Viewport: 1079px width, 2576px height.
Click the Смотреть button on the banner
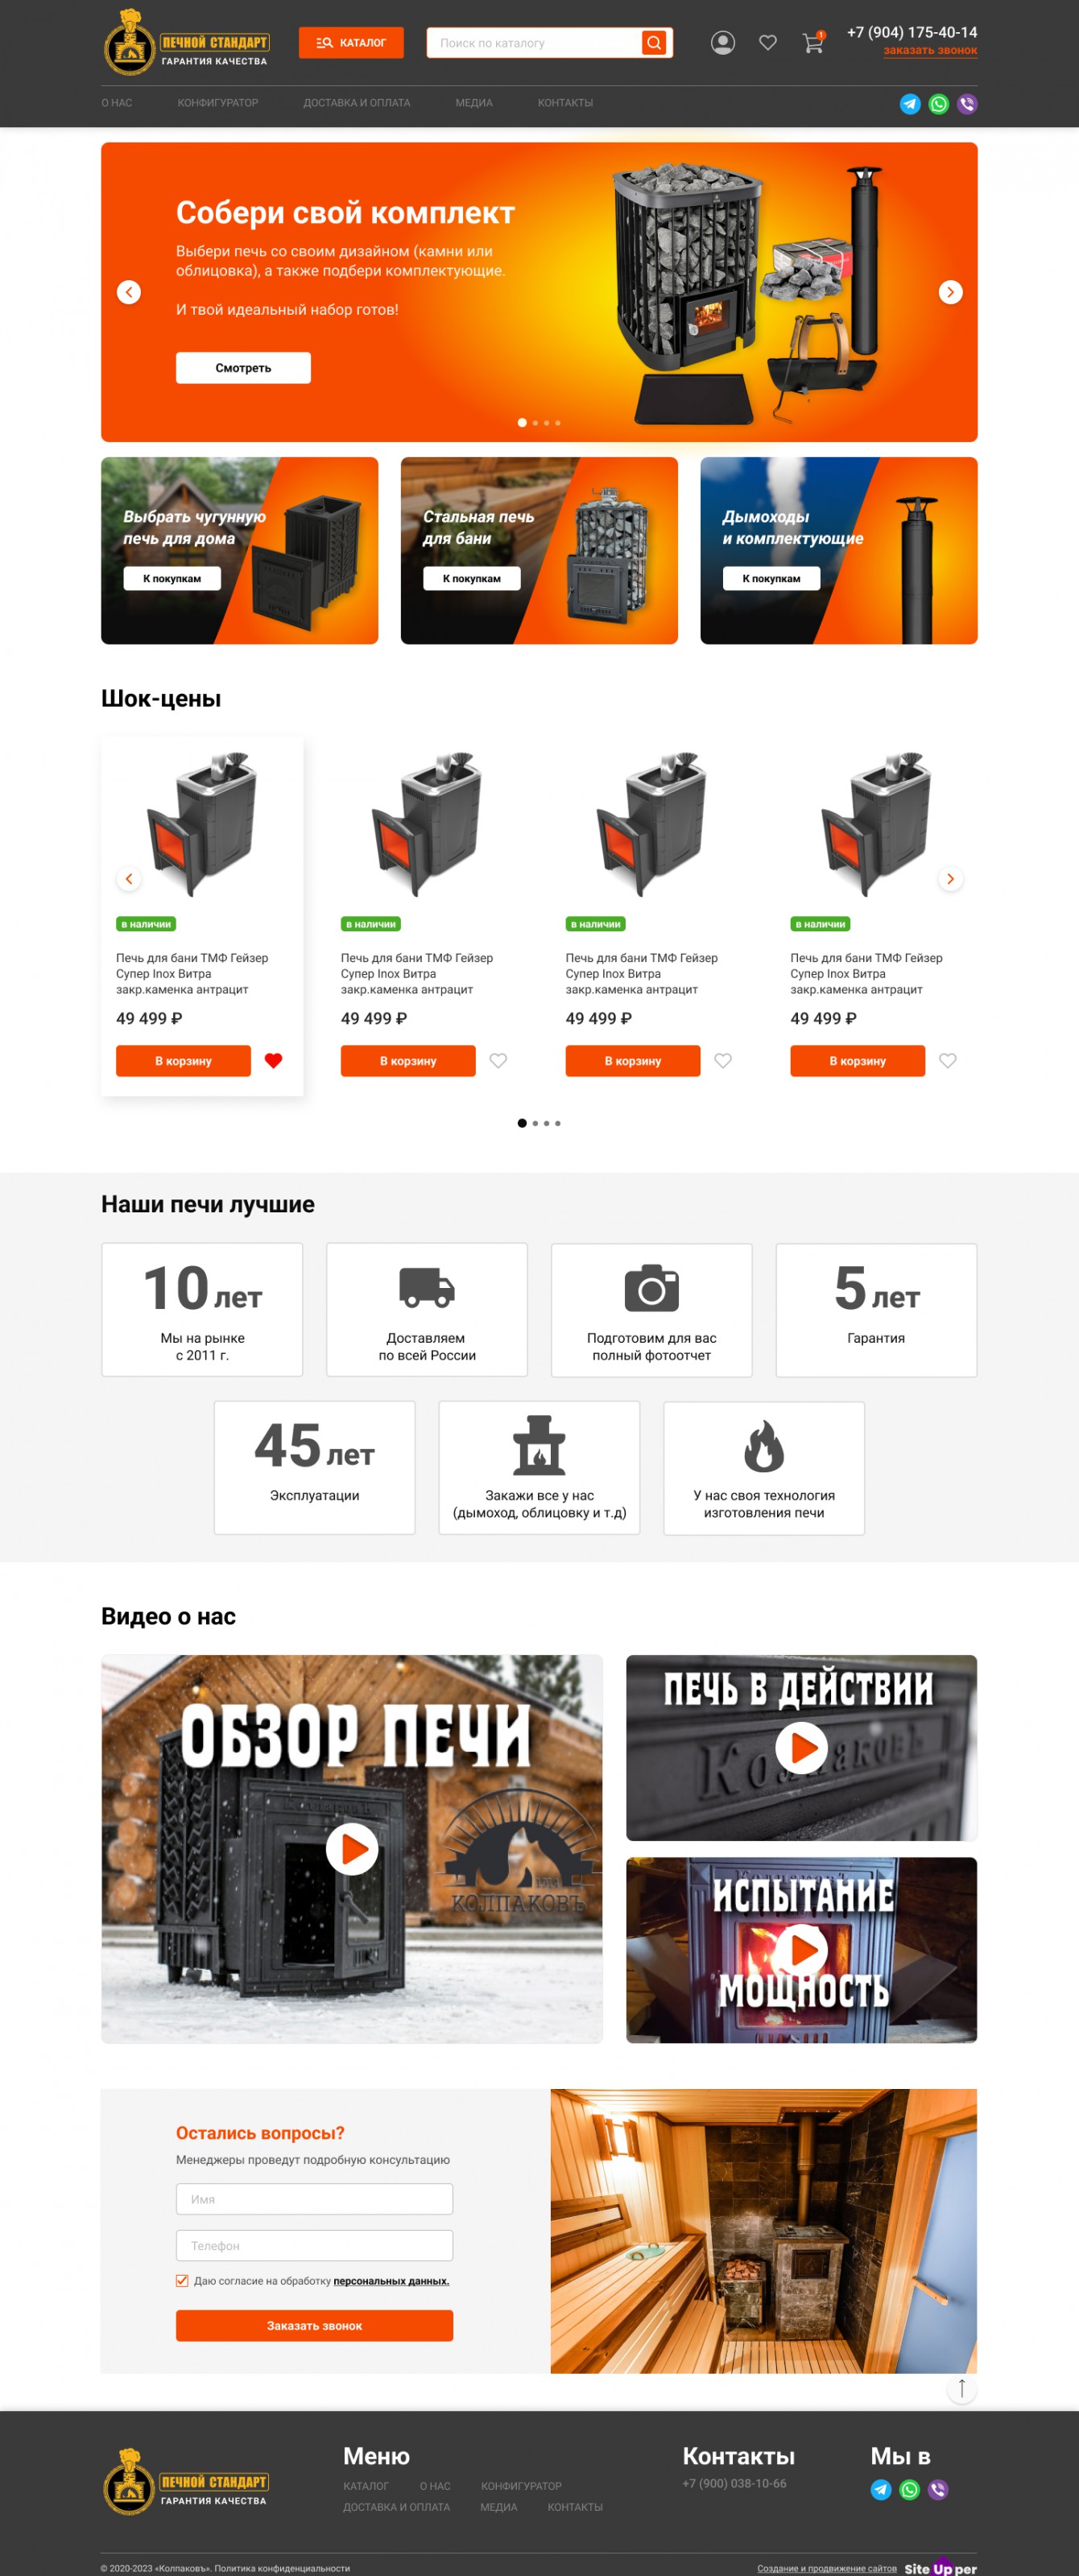pos(243,368)
